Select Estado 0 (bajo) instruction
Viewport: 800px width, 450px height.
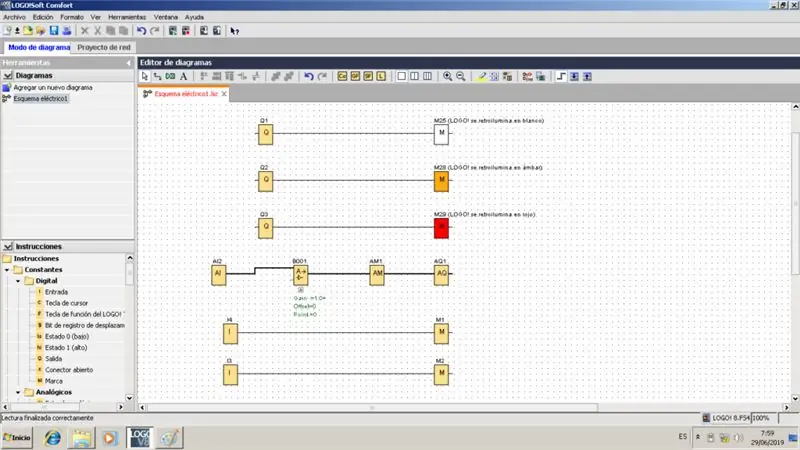[67, 337]
